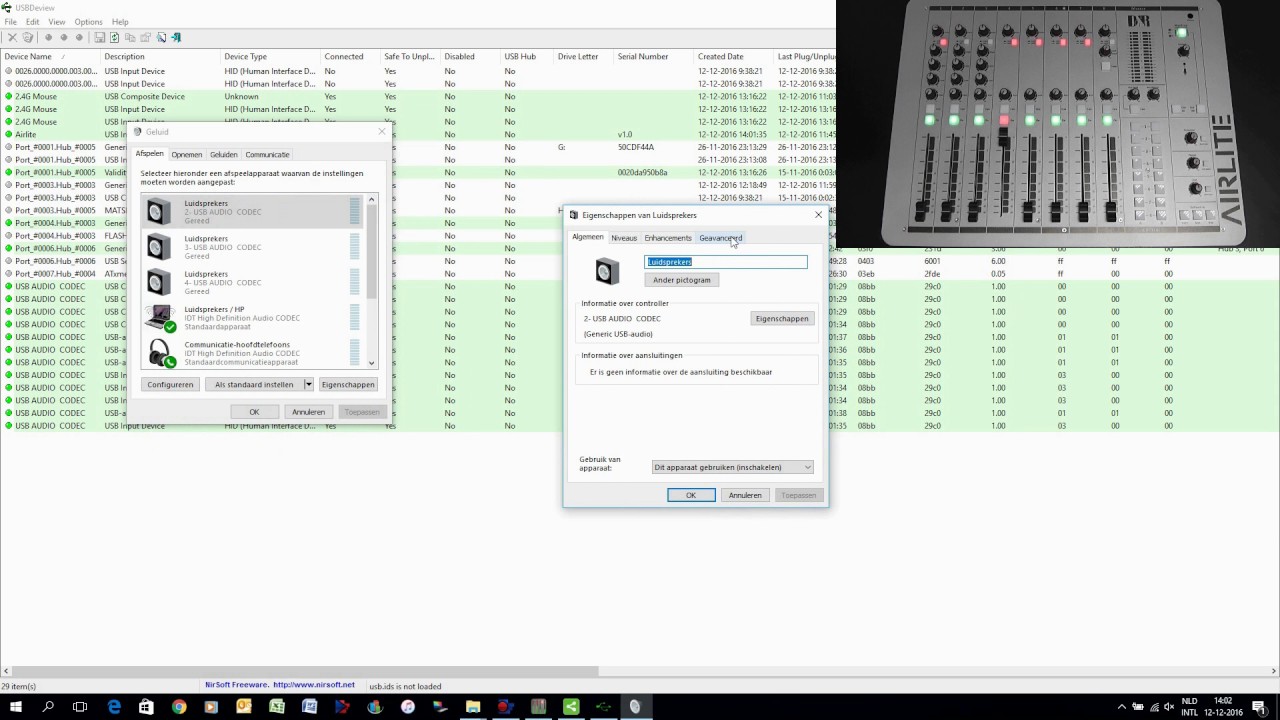Image resolution: width=1280 pixels, height=720 pixels.
Task: Open the Options menu in USBDeview
Action: (88, 21)
